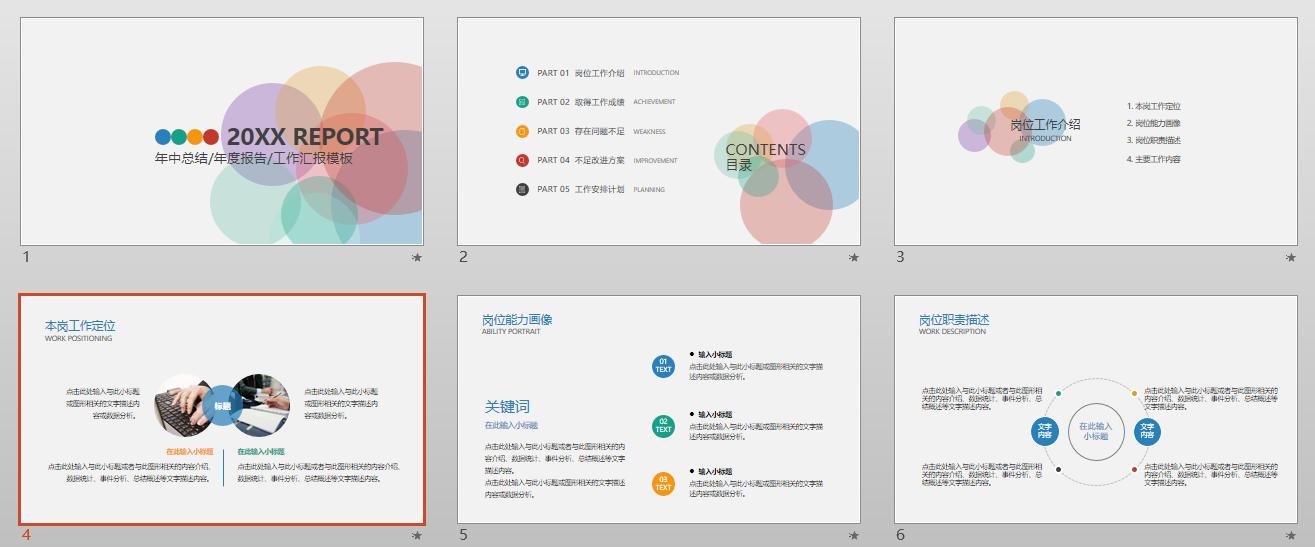Click the transition star icon under slide 3
Screen dimensions: 1315x547
(x=1291, y=258)
